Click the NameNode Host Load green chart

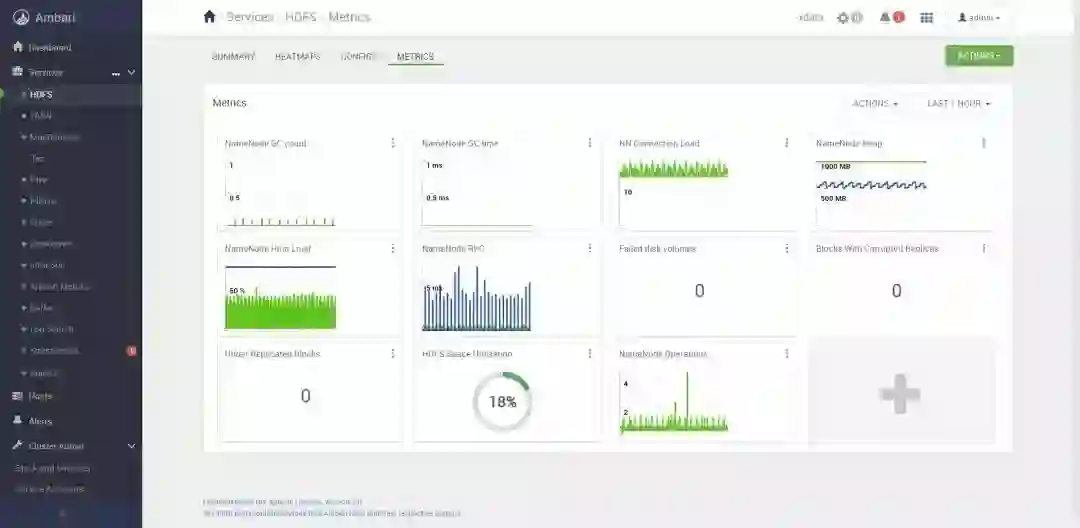pos(280,297)
